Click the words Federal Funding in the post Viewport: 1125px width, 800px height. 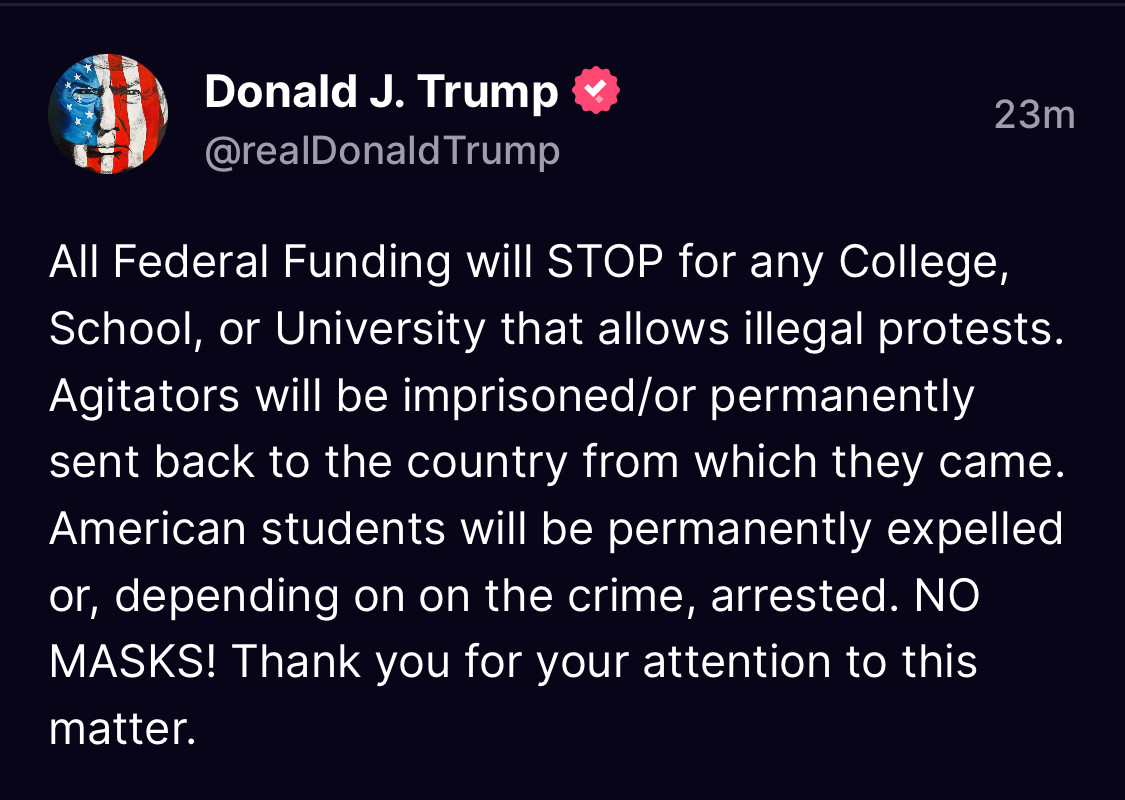pyautogui.click(x=282, y=263)
